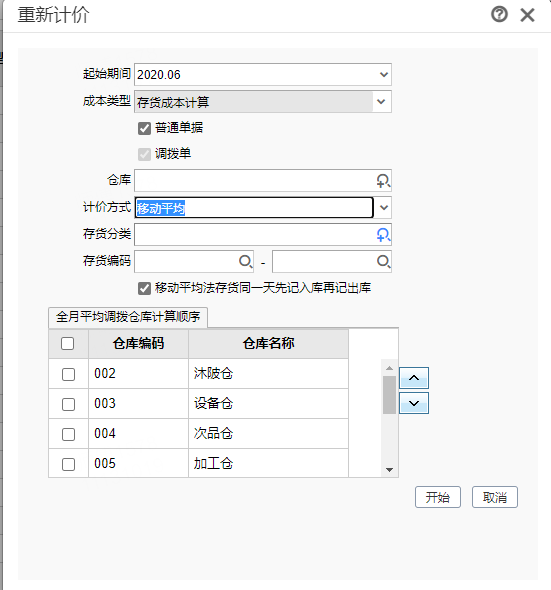Click the 仓库 lookup magnifier icon
The image size is (551, 590).
pyautogui.click(x=383, y=181)
